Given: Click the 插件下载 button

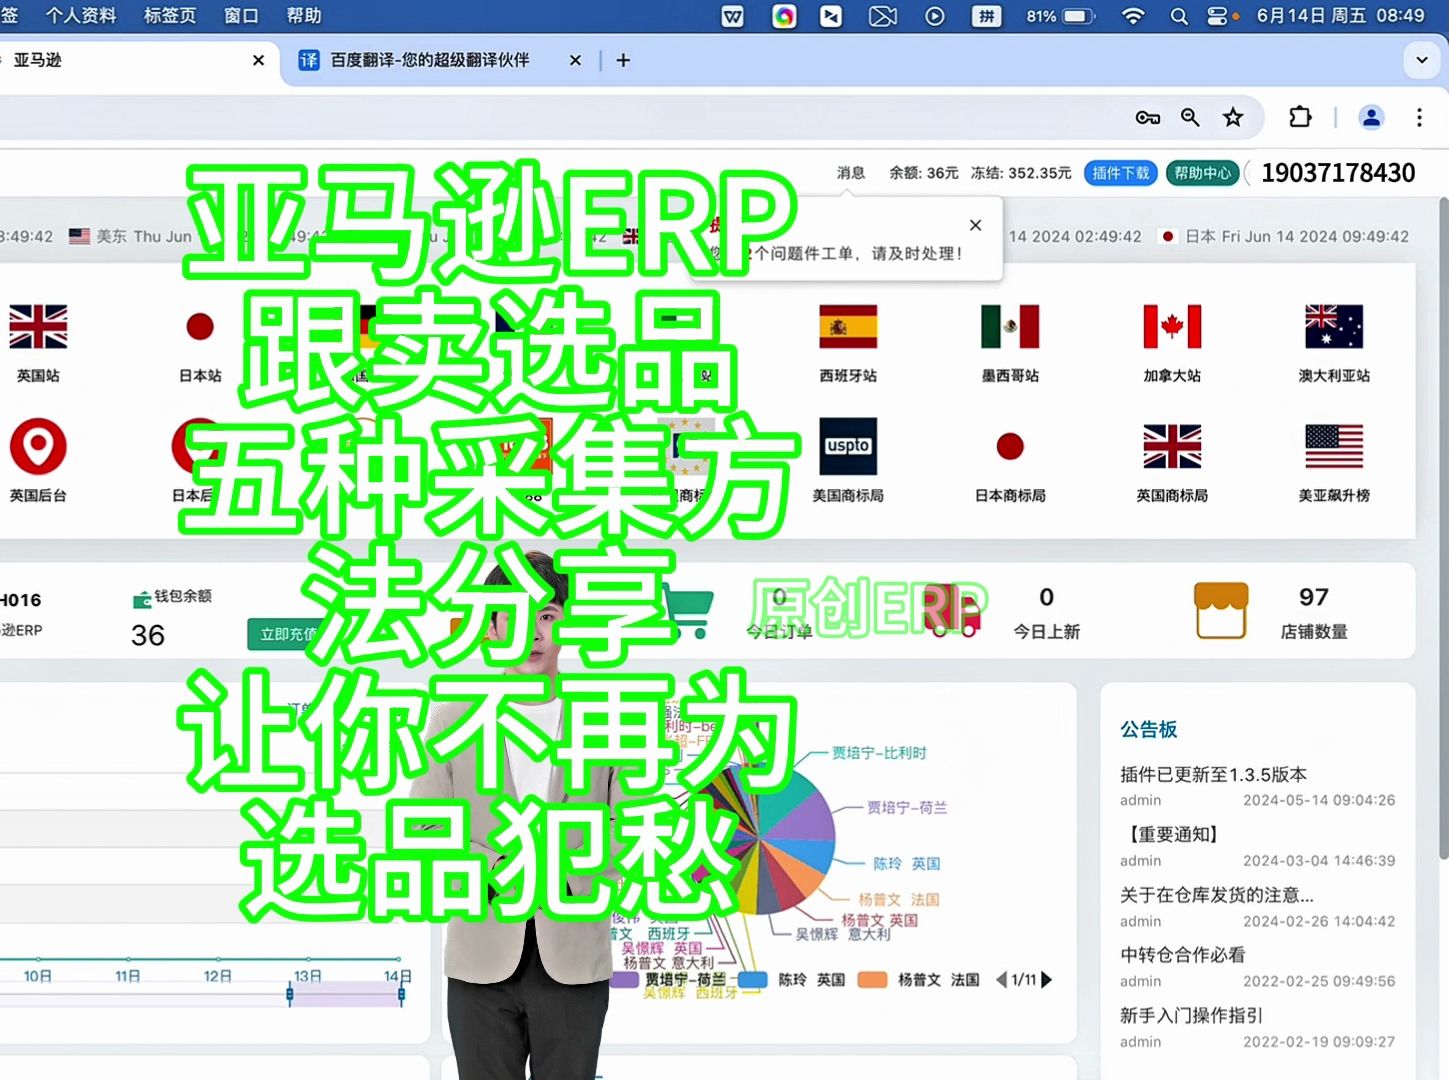Looking at the screenshot, I should pos(1121,173).
